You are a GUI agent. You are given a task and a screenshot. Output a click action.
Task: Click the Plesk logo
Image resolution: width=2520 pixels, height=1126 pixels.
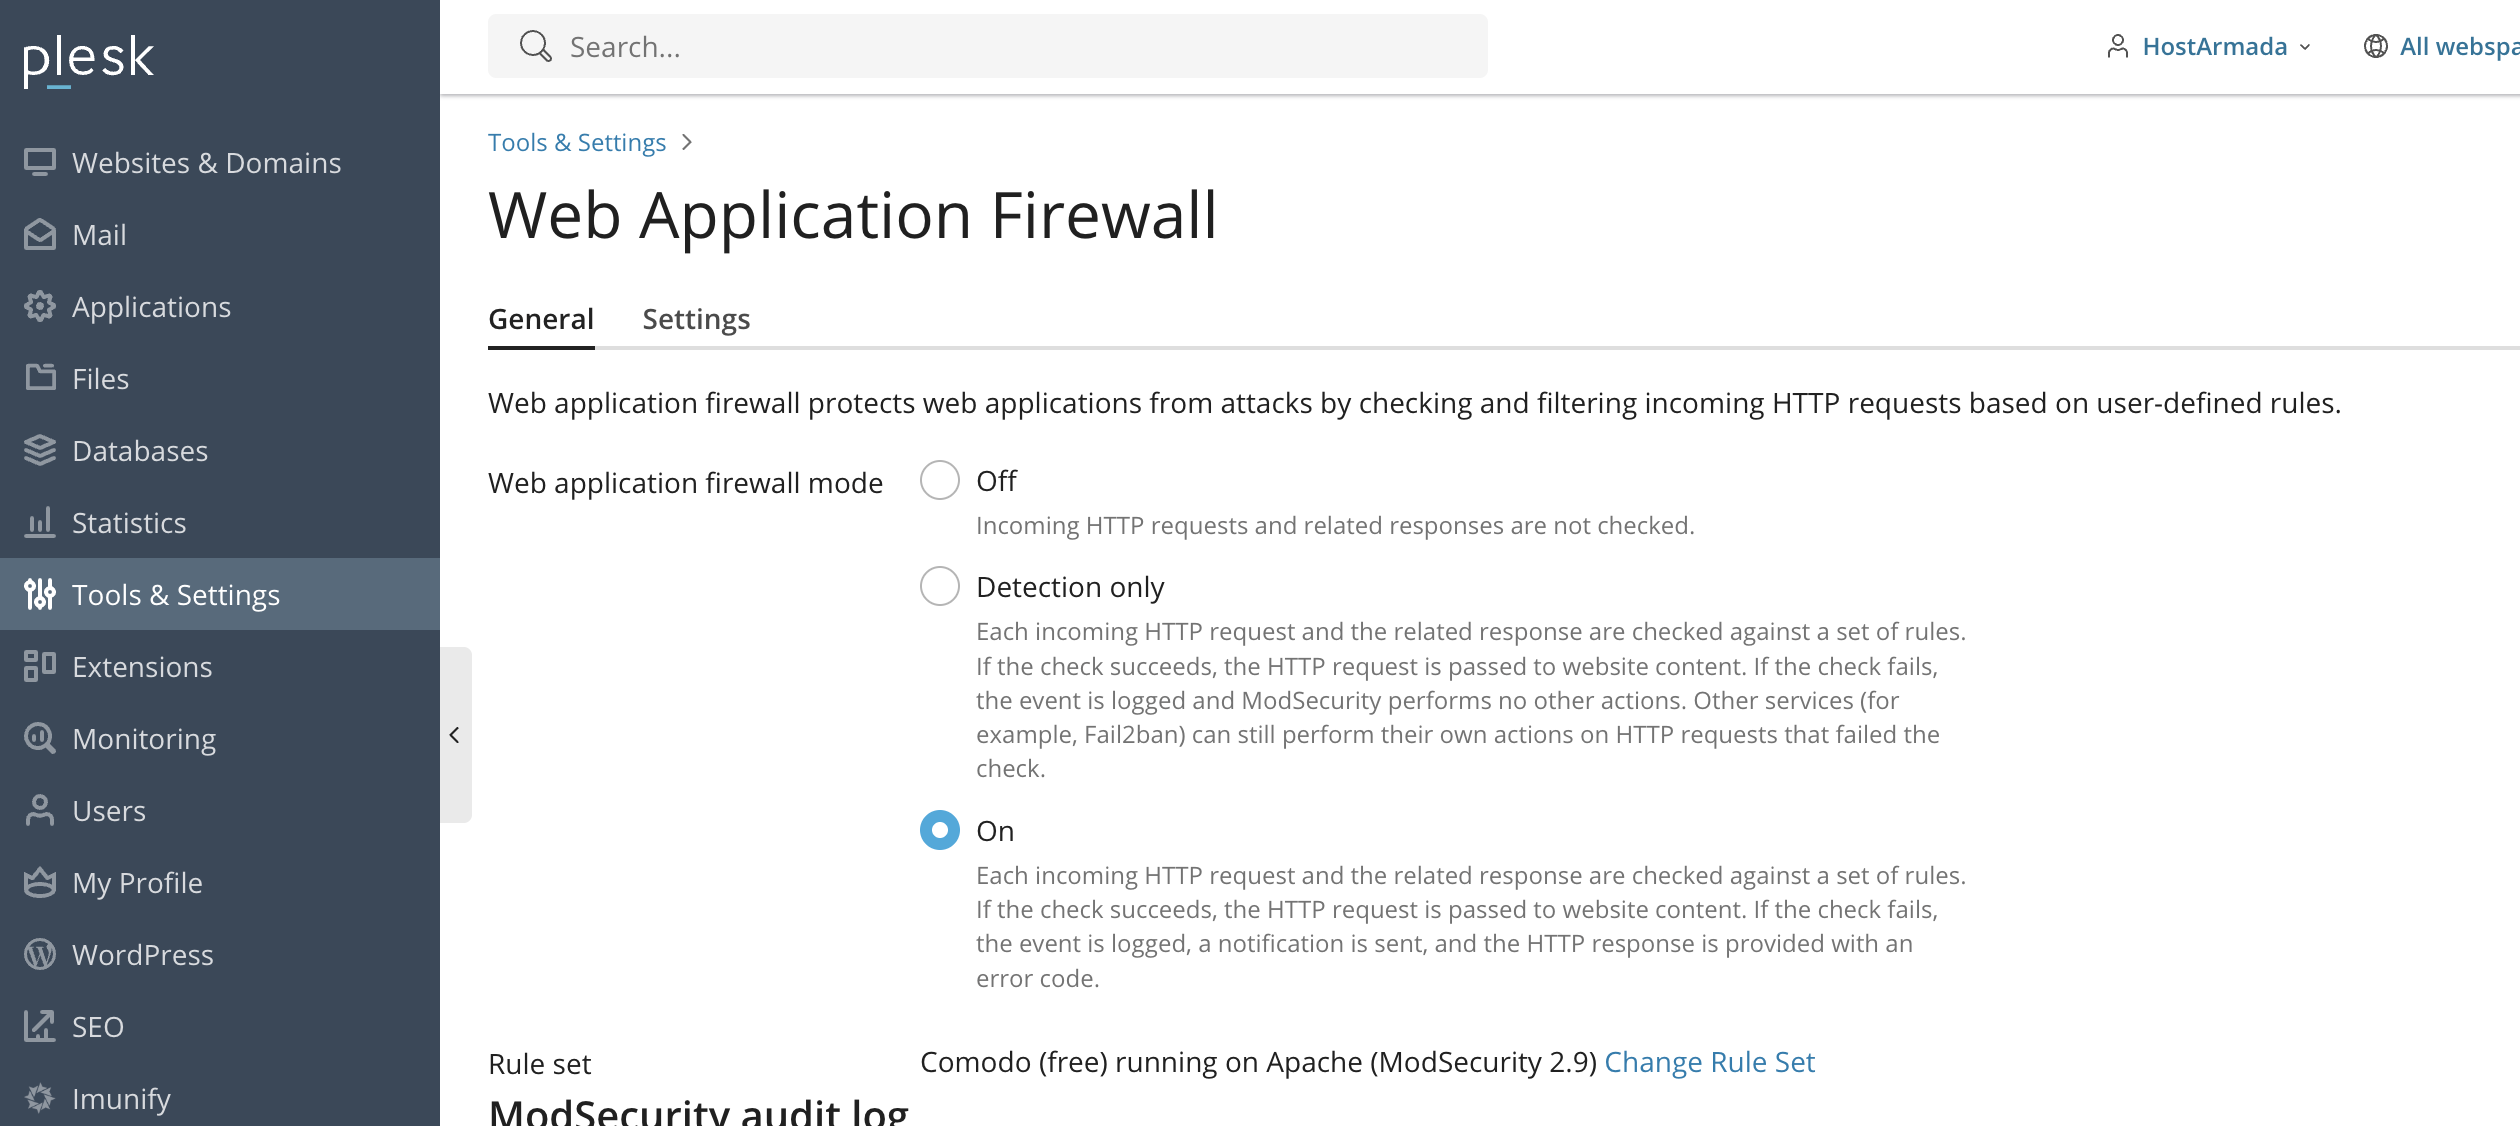tap(88, 58)
